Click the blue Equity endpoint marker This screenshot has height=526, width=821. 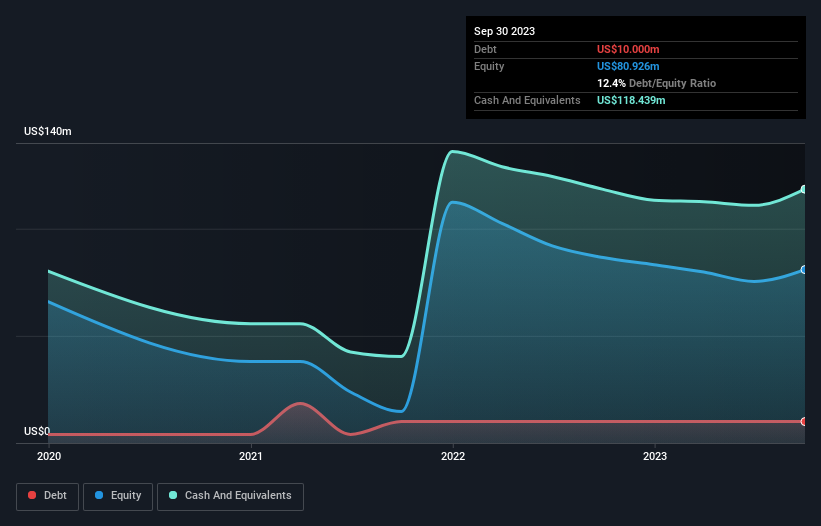[804, 270]
